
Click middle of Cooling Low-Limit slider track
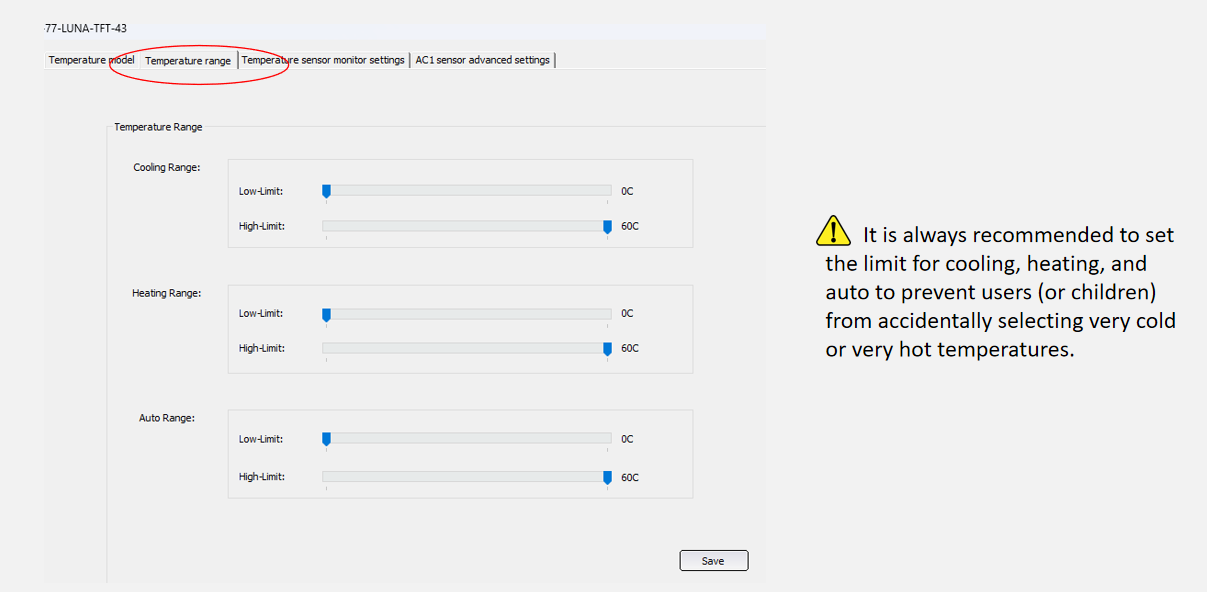467,190
